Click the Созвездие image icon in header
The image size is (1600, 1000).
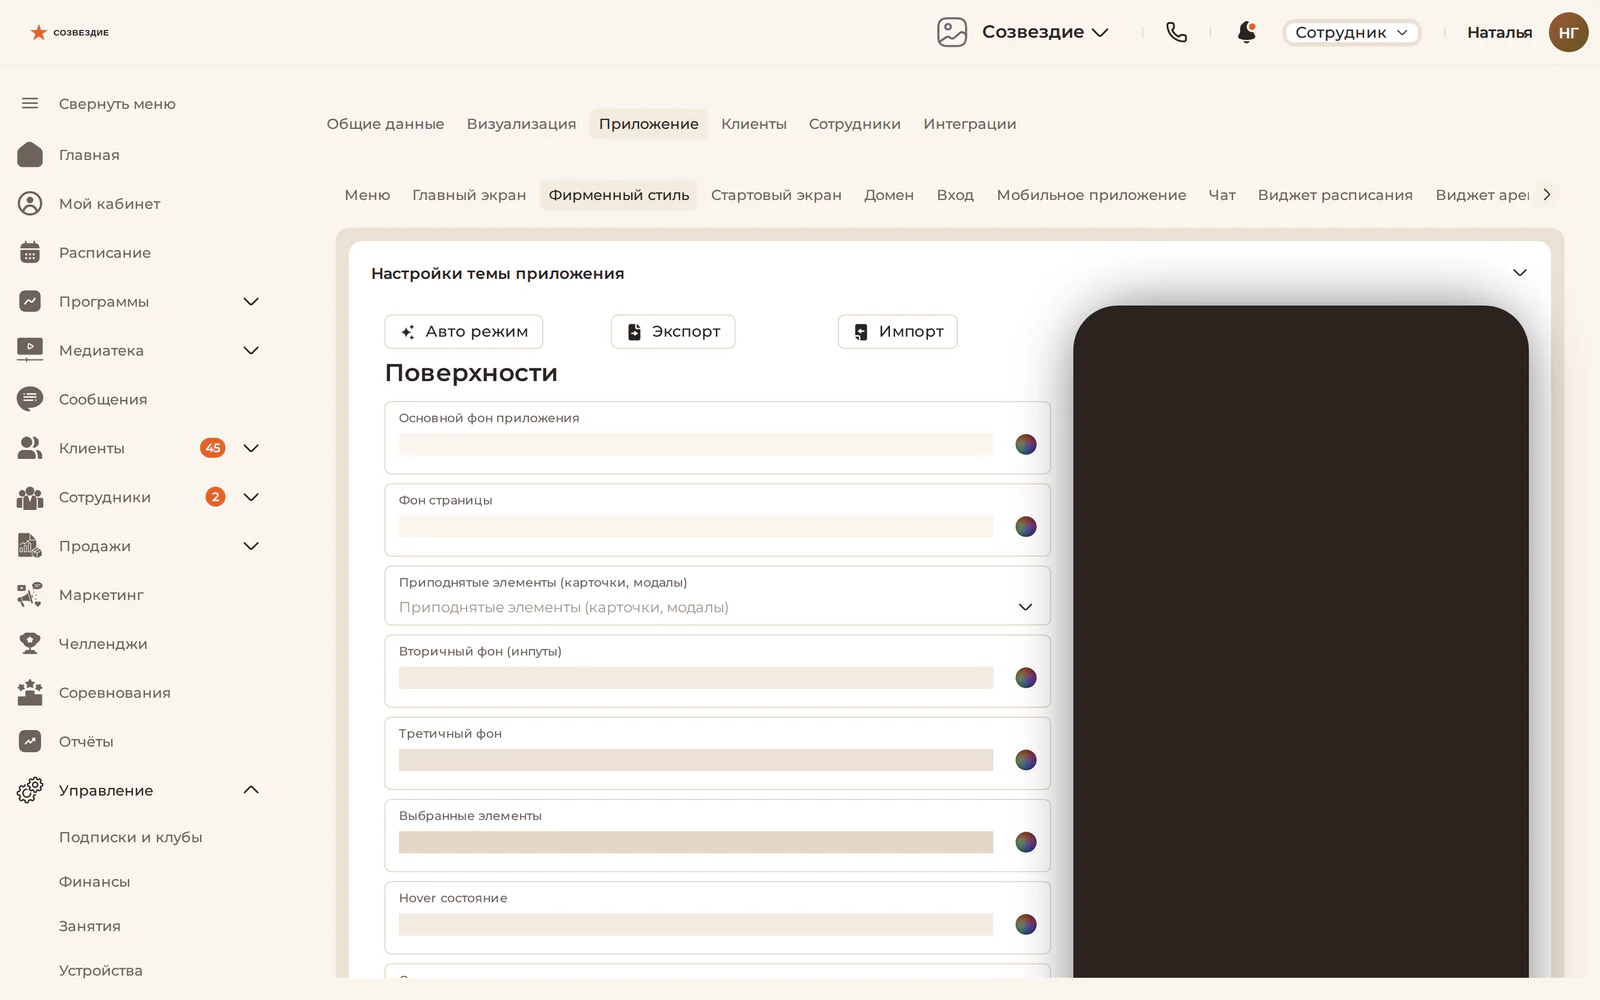click(952, 32)
